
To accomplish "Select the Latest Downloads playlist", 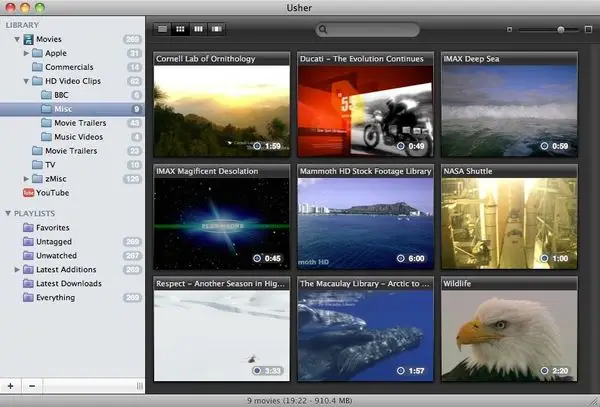I will (72, 283).
